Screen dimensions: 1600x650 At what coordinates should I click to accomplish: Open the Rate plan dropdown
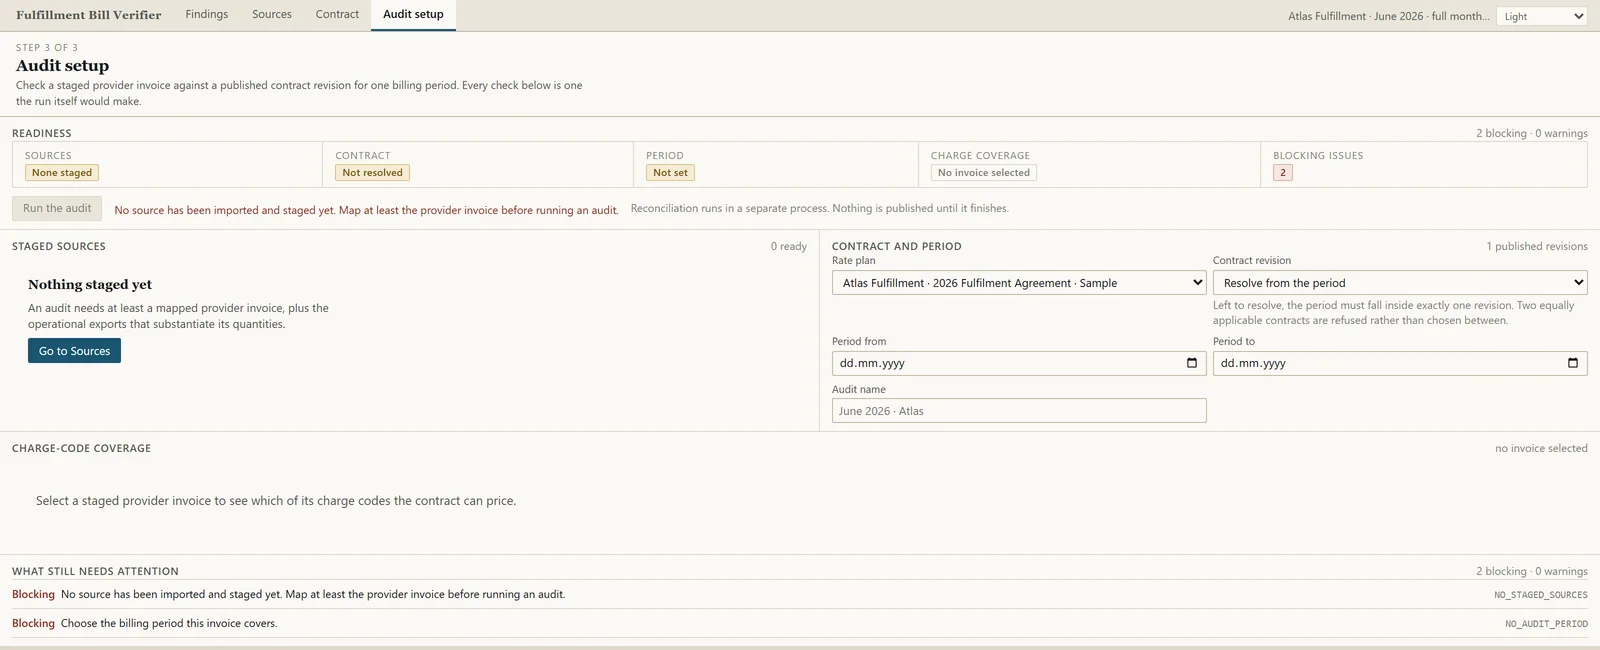[1019, 283]
